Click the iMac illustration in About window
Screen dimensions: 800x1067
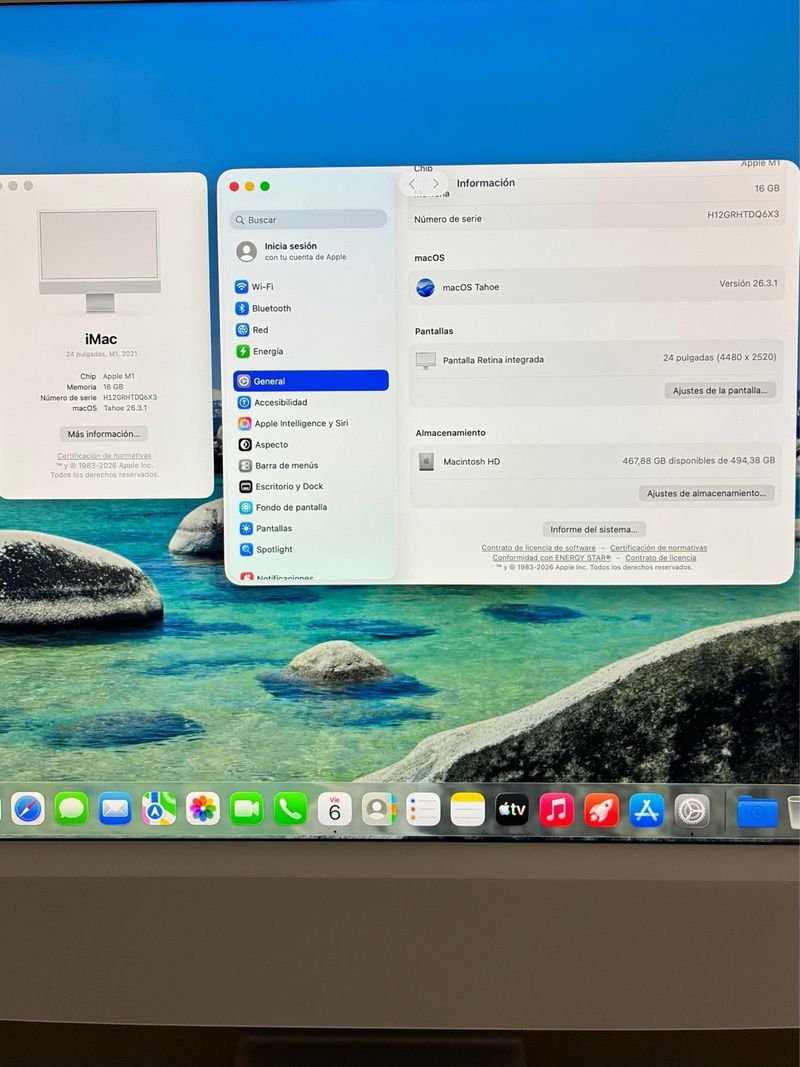(x=99, y=261)
